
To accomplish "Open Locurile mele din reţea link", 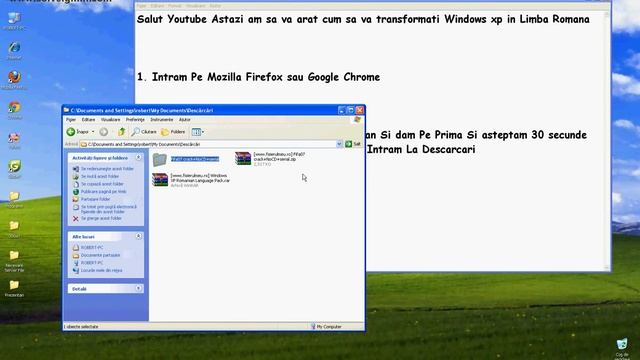I will (x=101, y=270).
